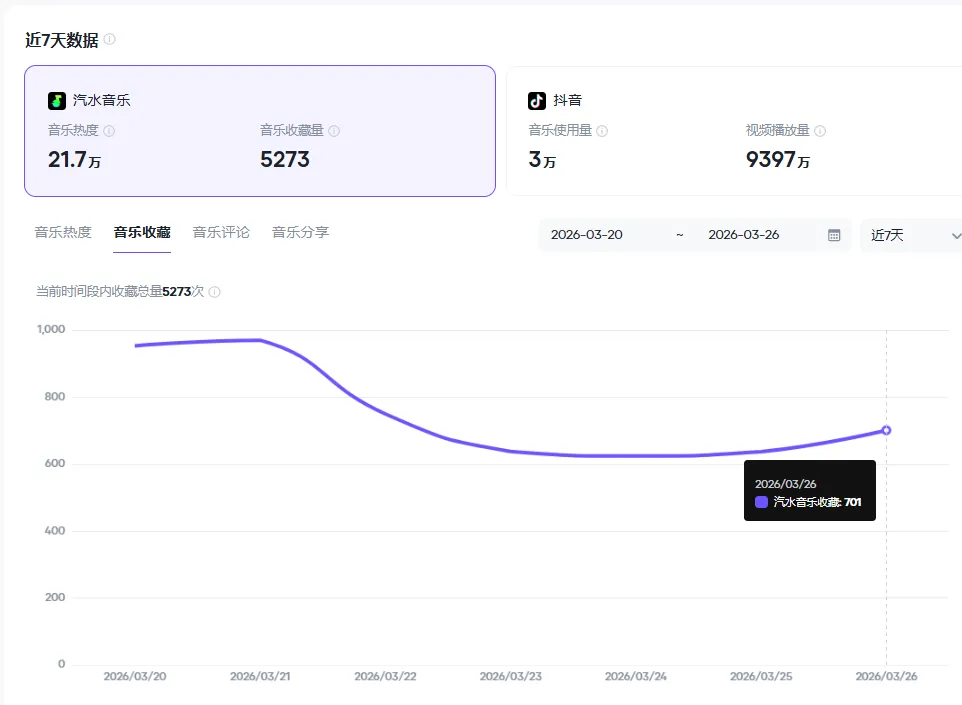Click the tooltip showing 汽水音乐收藏 701
The width and height of the screenshot is (962, 705).
[810, 490]
